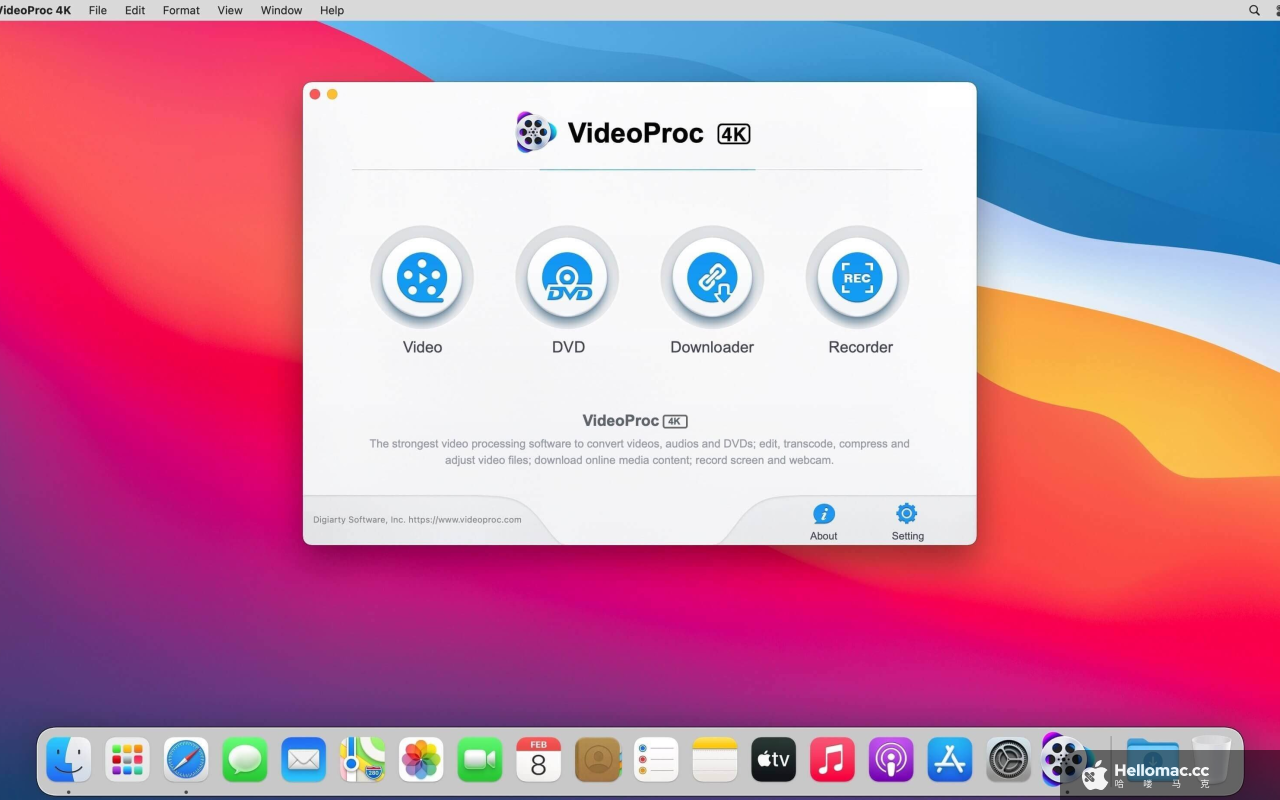The height and width of the screenshot is (800, 1280).
Task: Click the VideoProc 4K description heading
Action: tap(635, 421)
